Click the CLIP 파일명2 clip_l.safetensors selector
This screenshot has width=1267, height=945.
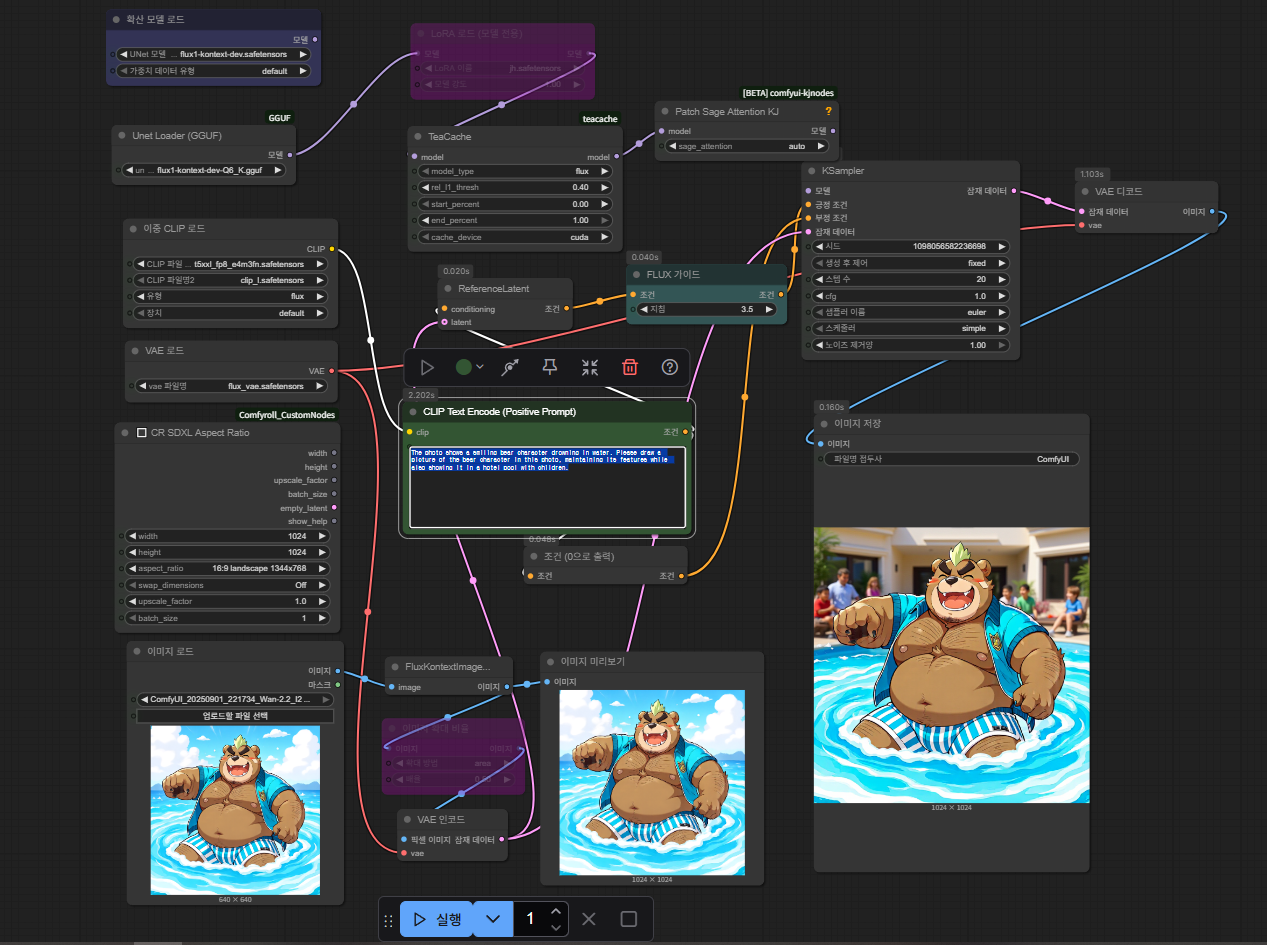tap(232, 280)
